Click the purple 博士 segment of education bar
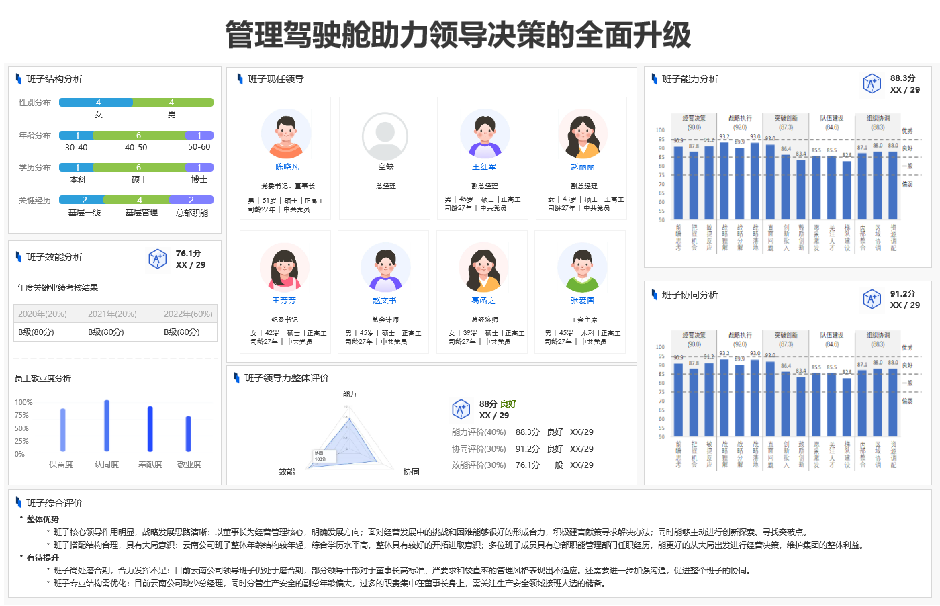The image size is (940, 606). (x=199, y=167)
